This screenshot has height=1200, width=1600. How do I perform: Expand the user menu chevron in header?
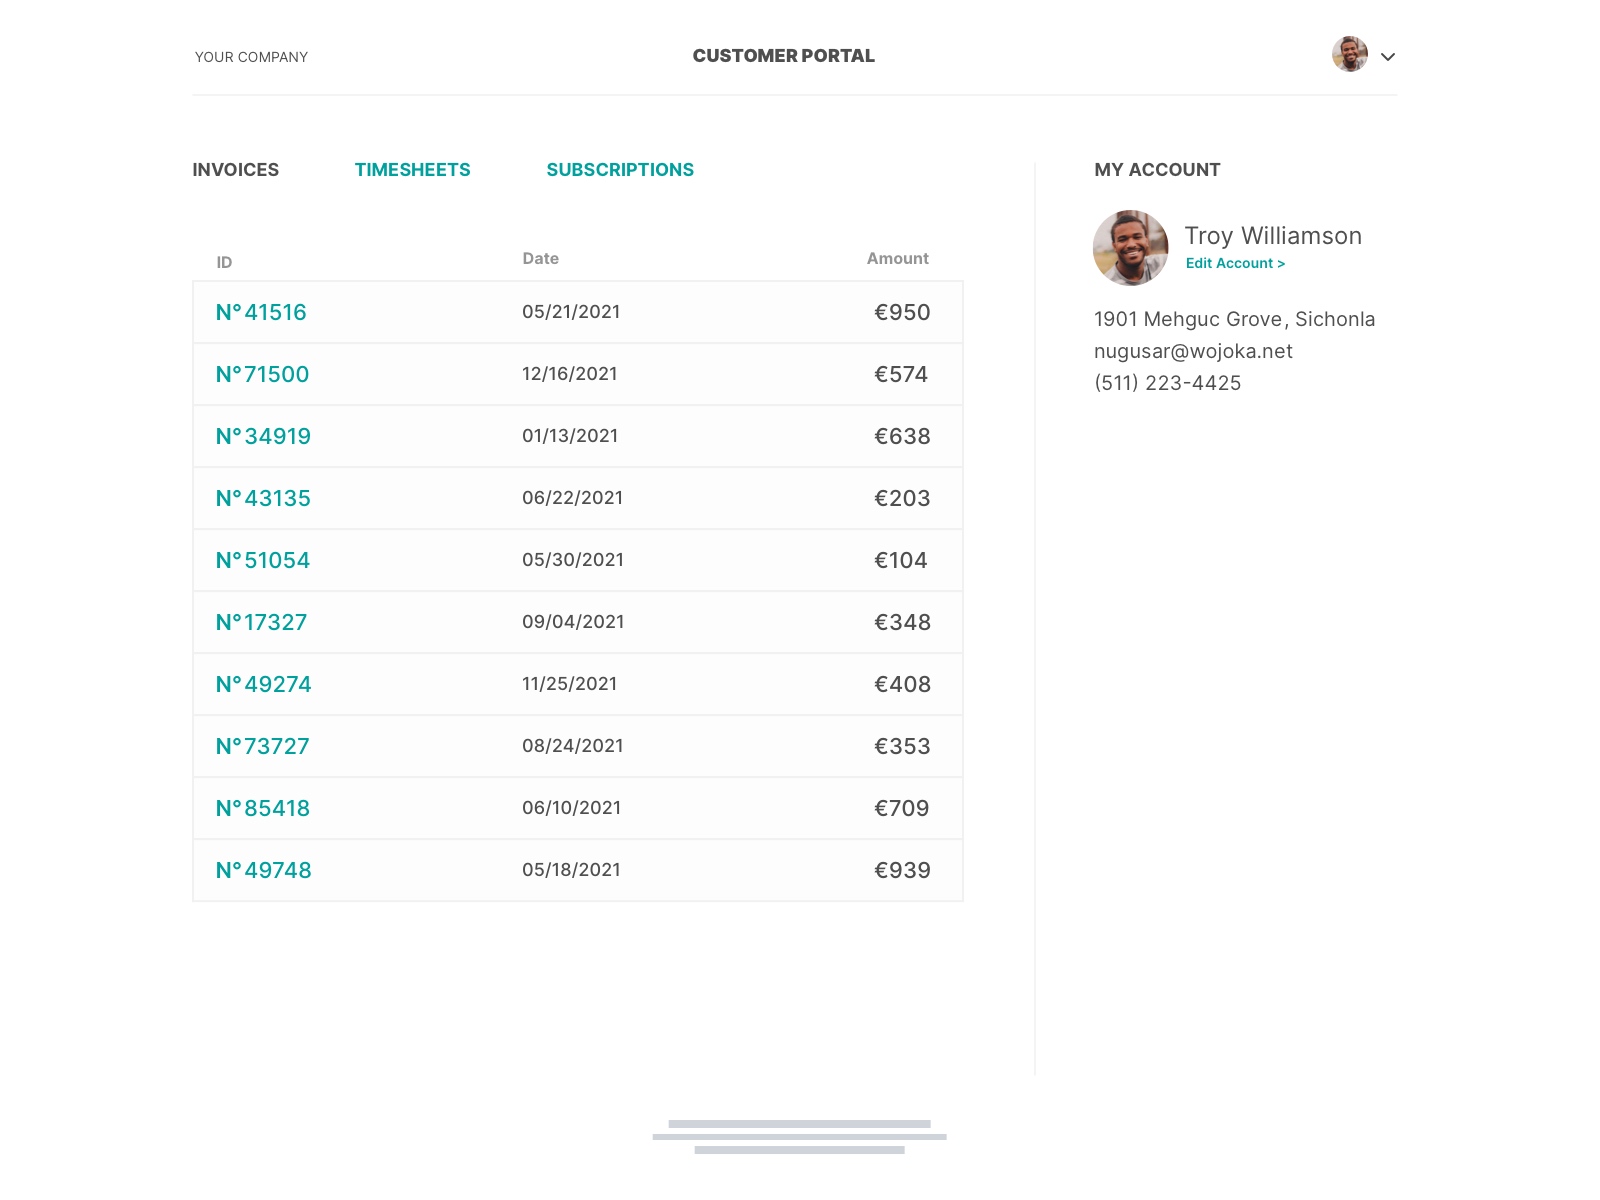pyautogui.click(x=1387, y=57)
